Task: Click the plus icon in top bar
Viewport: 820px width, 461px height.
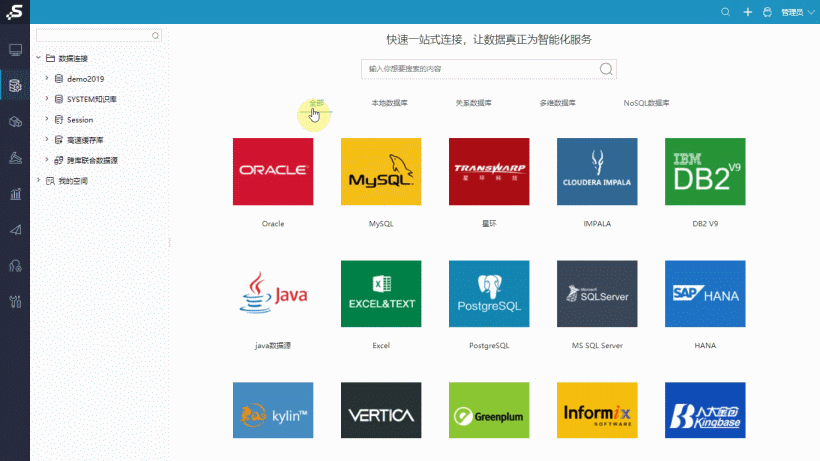Action: click(747, 12)
